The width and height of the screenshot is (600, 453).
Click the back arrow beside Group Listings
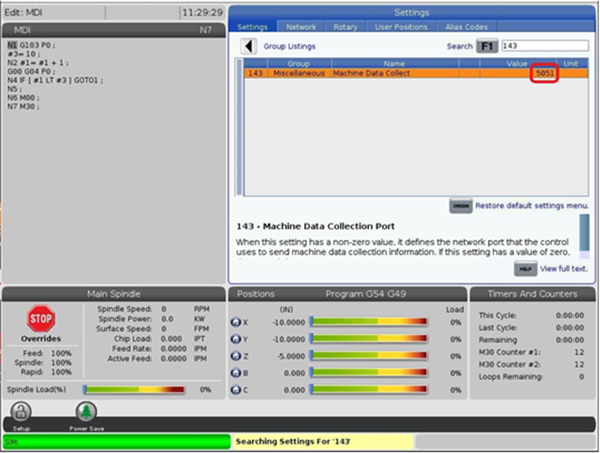coord(249,46)
